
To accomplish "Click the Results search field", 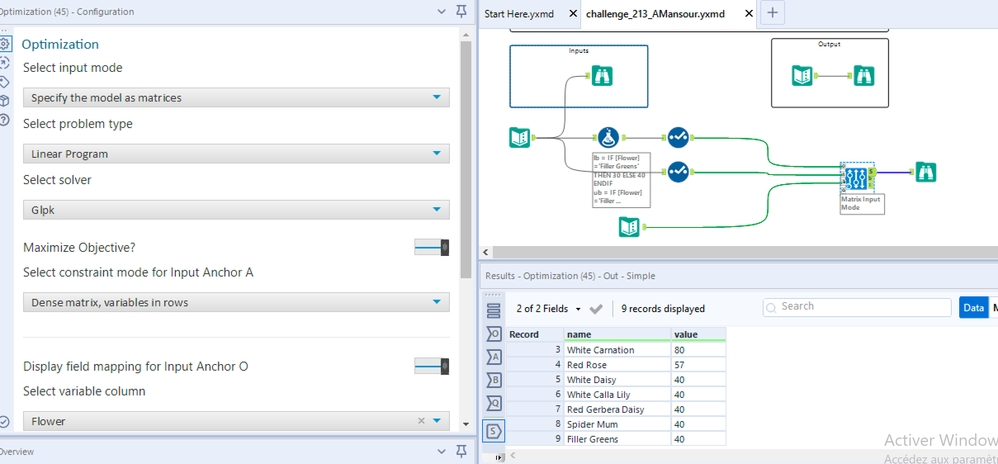I will (857, 307).
